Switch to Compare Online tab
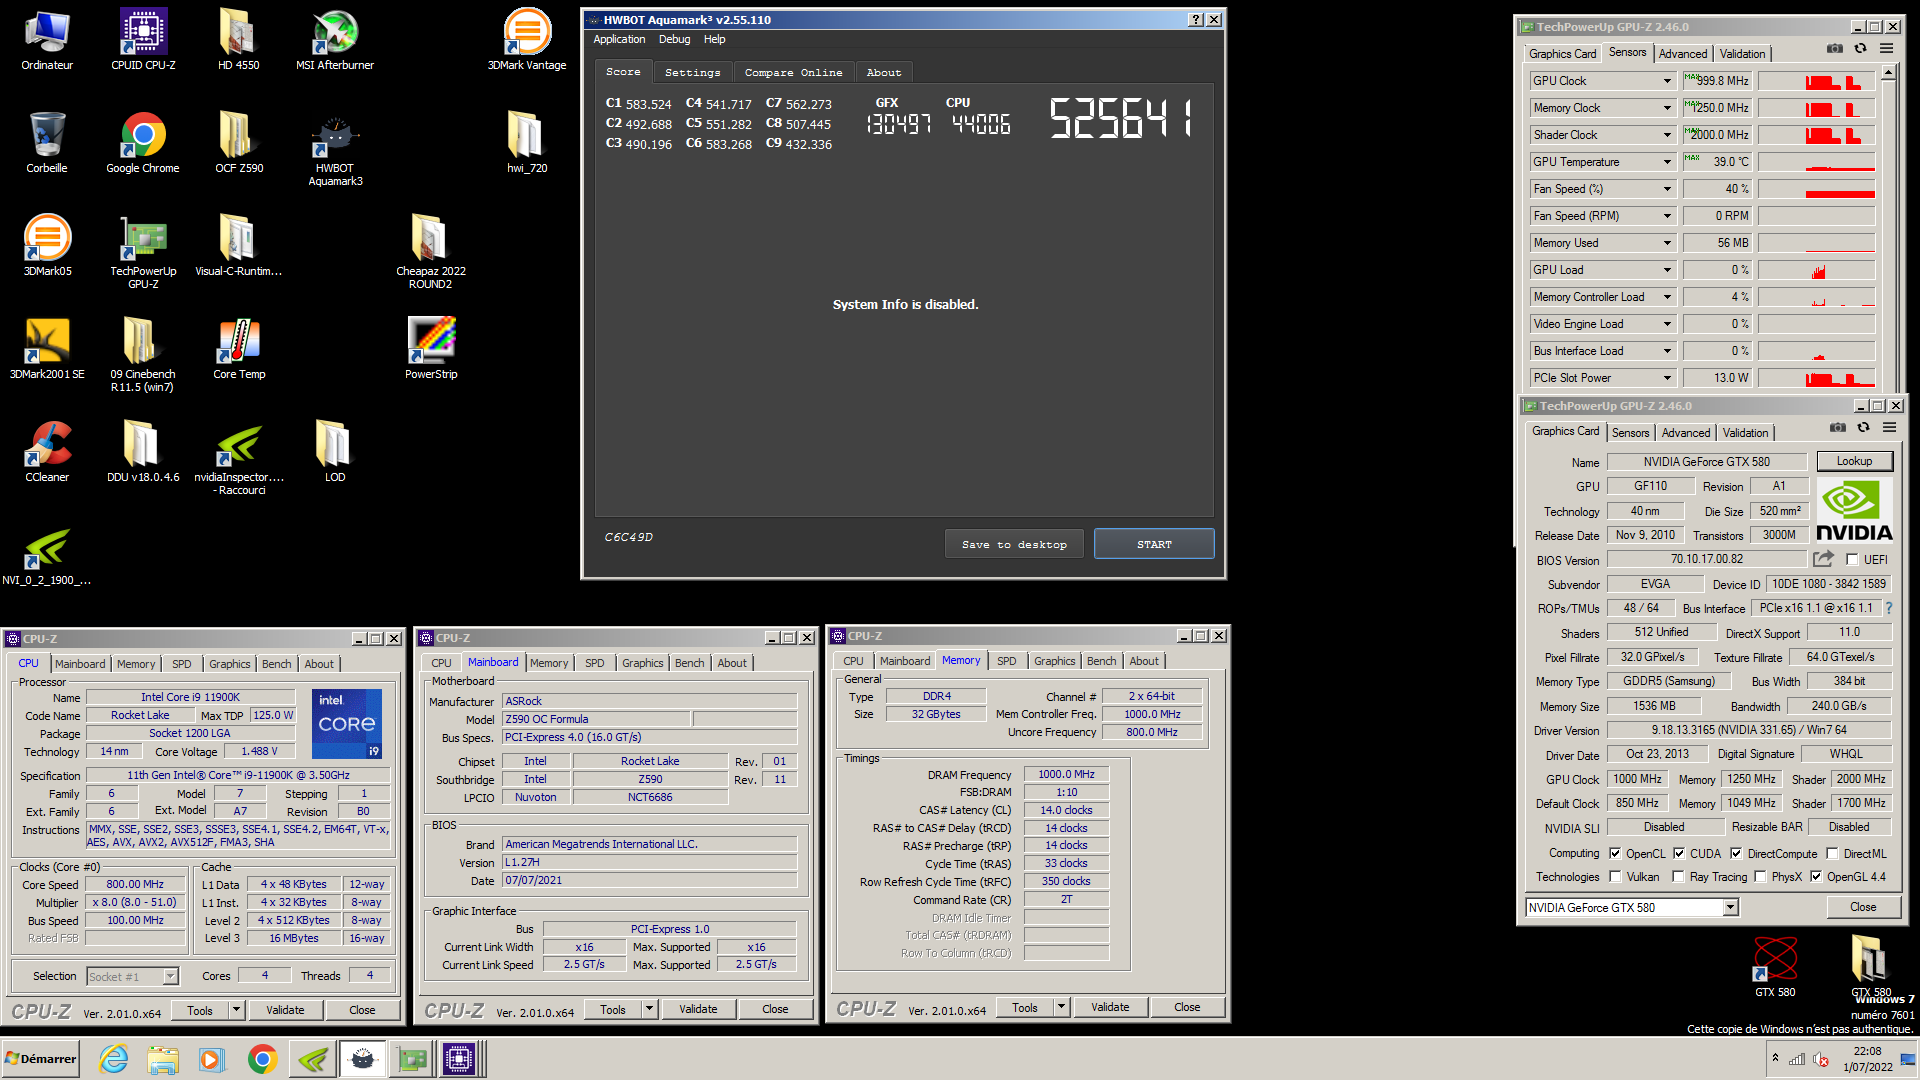 (x=793, y=72)
